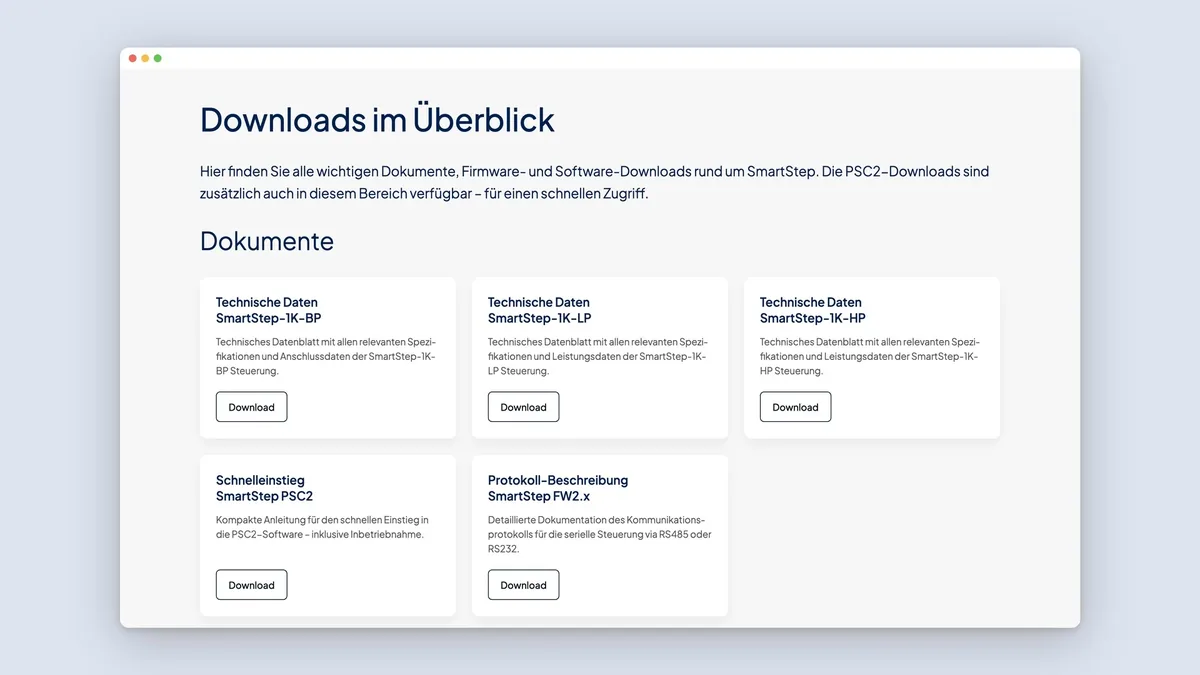Click the green maximize window dot
Viewport: 1200px width, 675px height.
click(x=158, y=58)
